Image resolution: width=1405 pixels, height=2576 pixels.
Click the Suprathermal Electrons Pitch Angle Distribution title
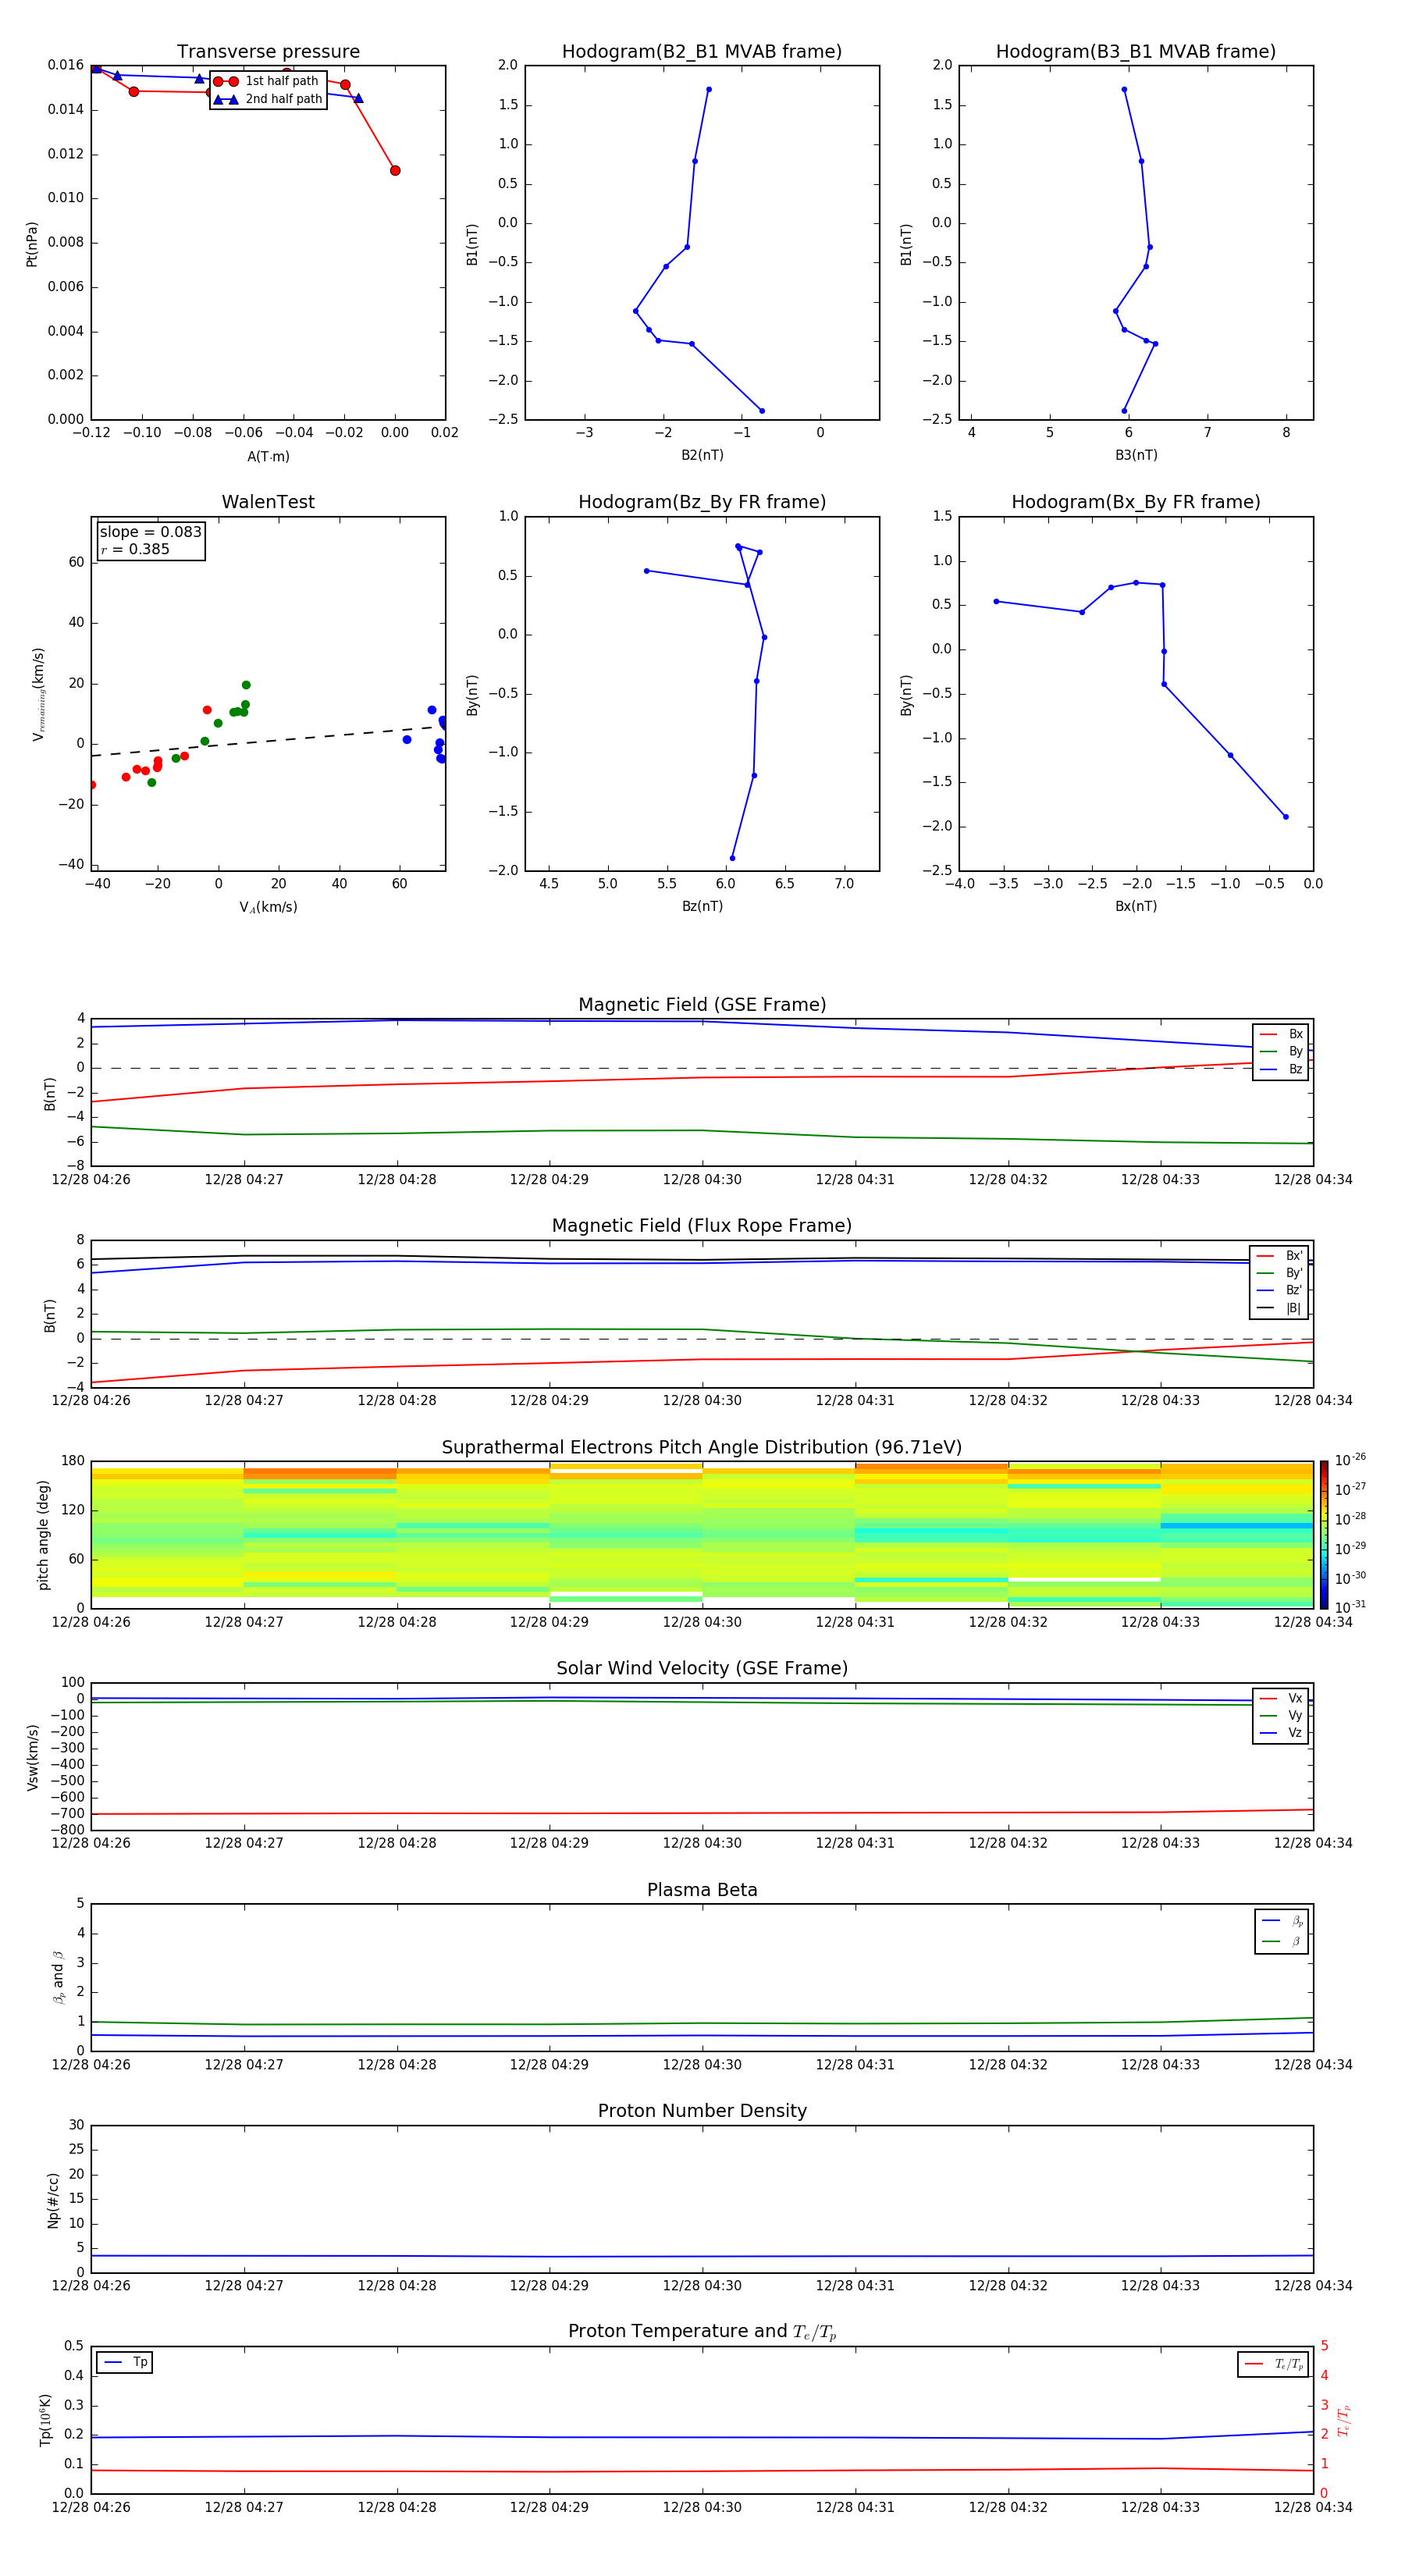tap(702, 1448)
